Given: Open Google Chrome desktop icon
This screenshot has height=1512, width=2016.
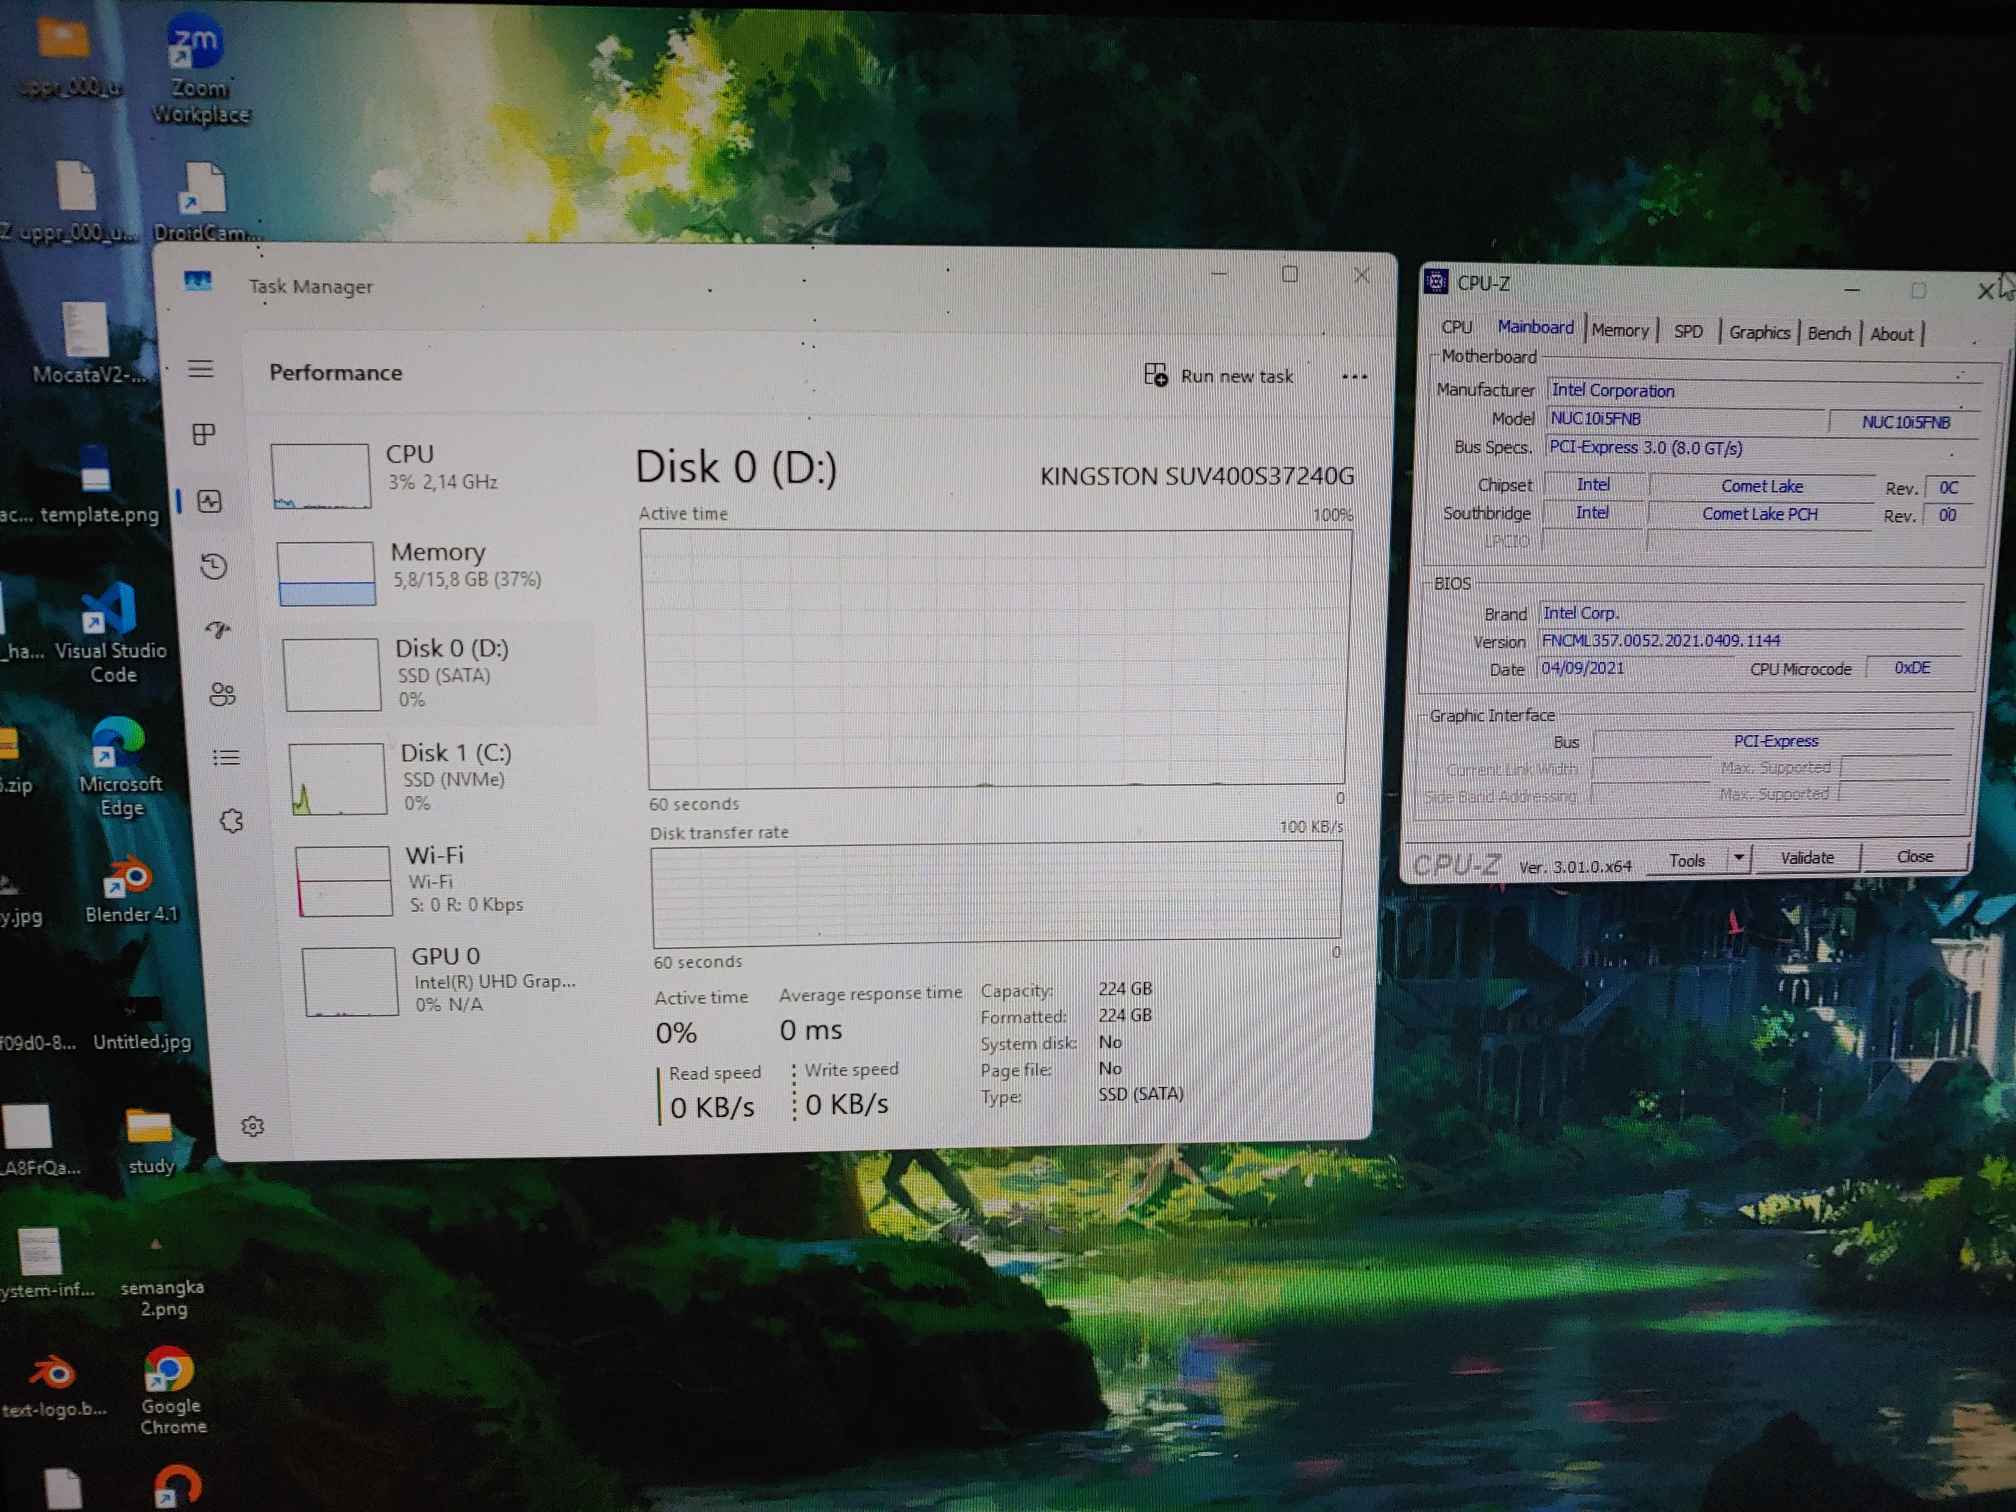Looking at the screenshot, I should 170,1390.
